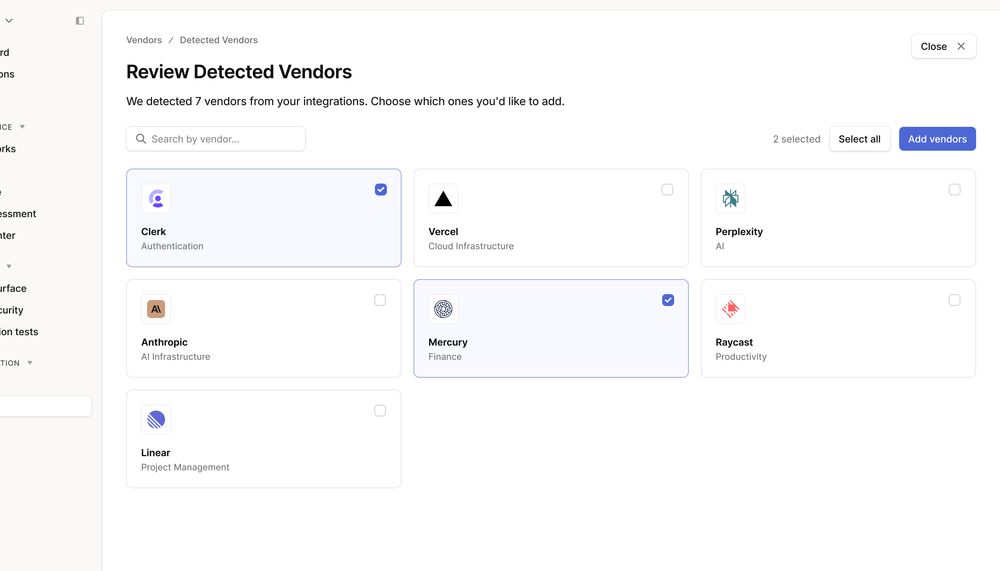Open the sidebar item ending in 'ion tests'
This screenshot has width=1000, height=571.
[x=19, y=332]
